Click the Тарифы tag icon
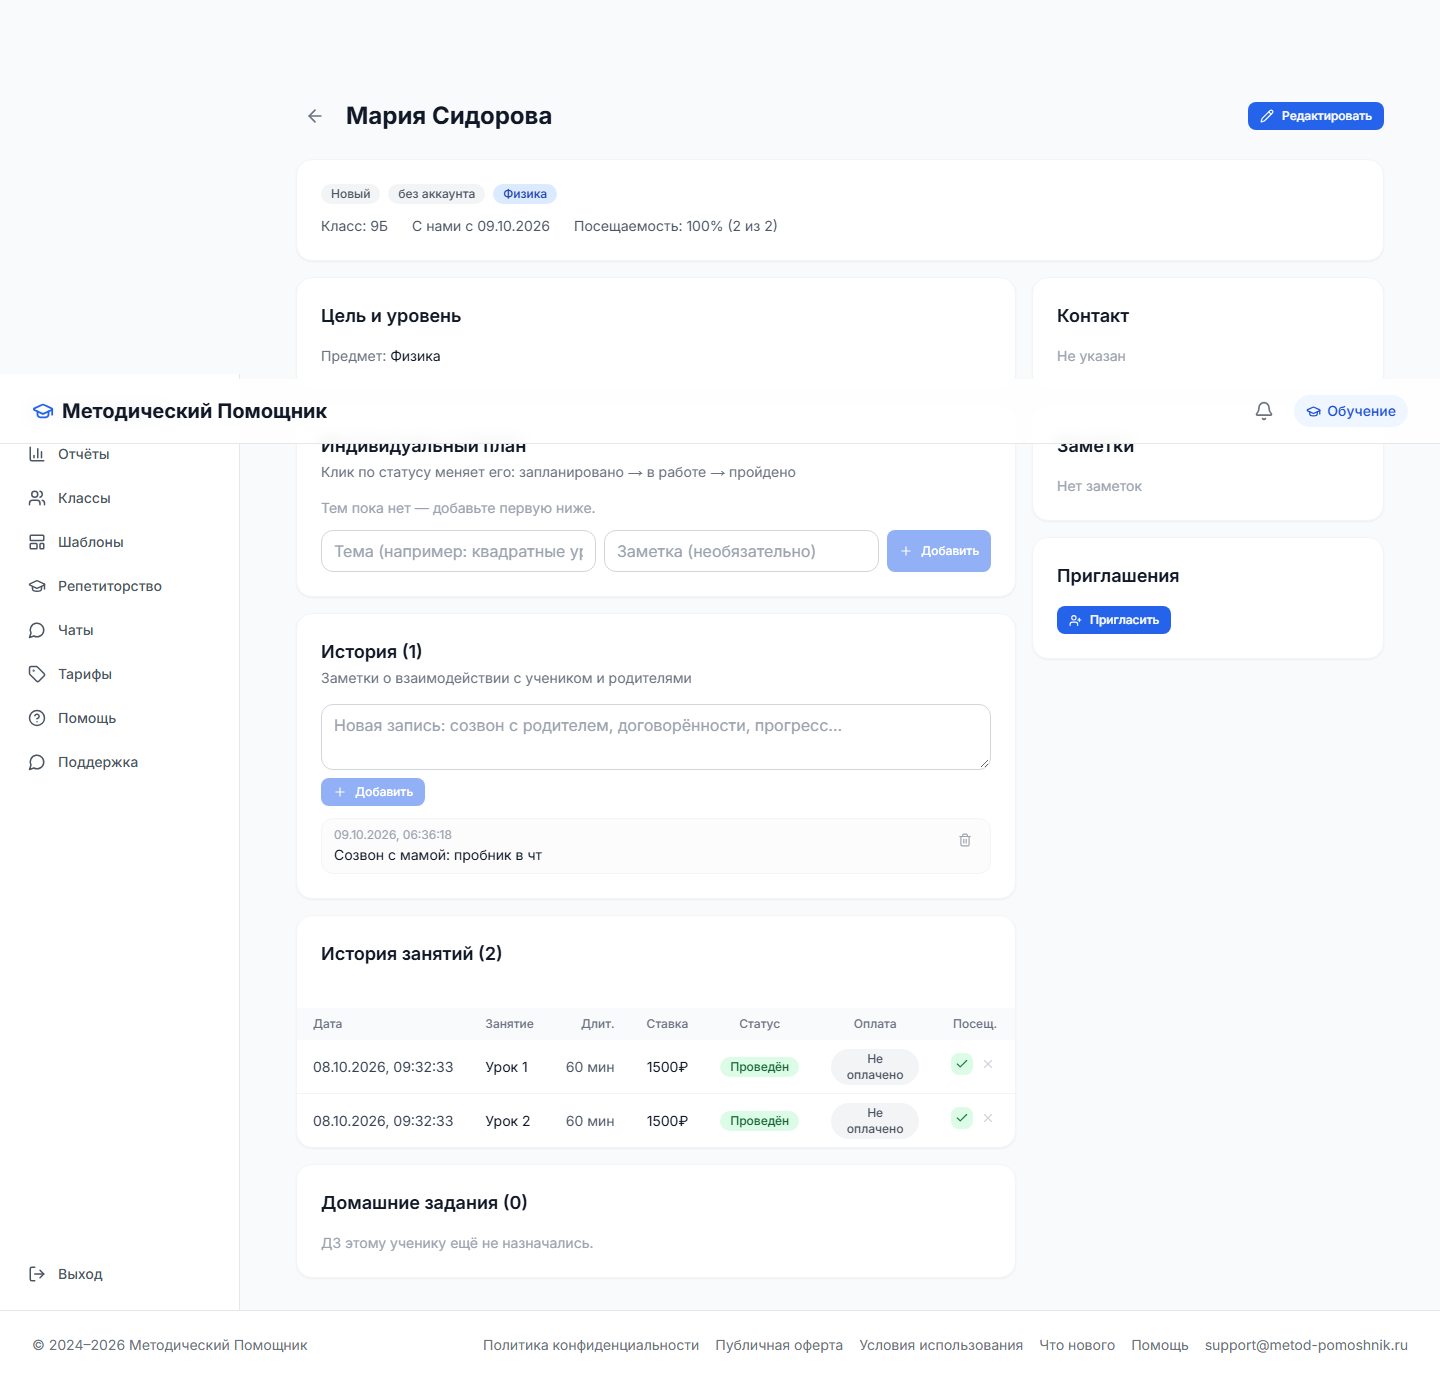Viewport: 1440px width, 1379px height. [x=37, y=674]
